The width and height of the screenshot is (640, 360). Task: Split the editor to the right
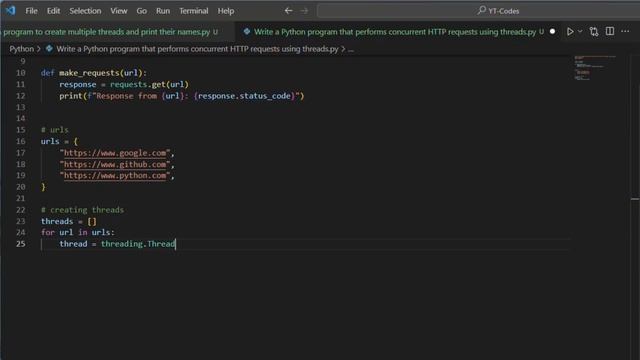(610, 31)
